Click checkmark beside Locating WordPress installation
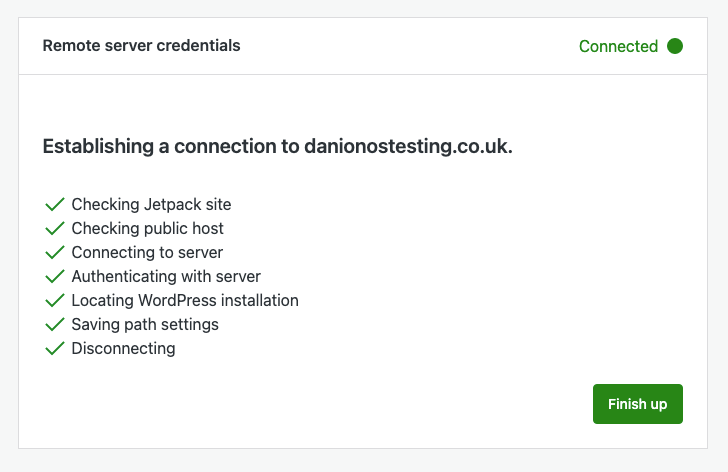Image resolution: width=728 pixels, height=472 pixels. coord(55,300)
